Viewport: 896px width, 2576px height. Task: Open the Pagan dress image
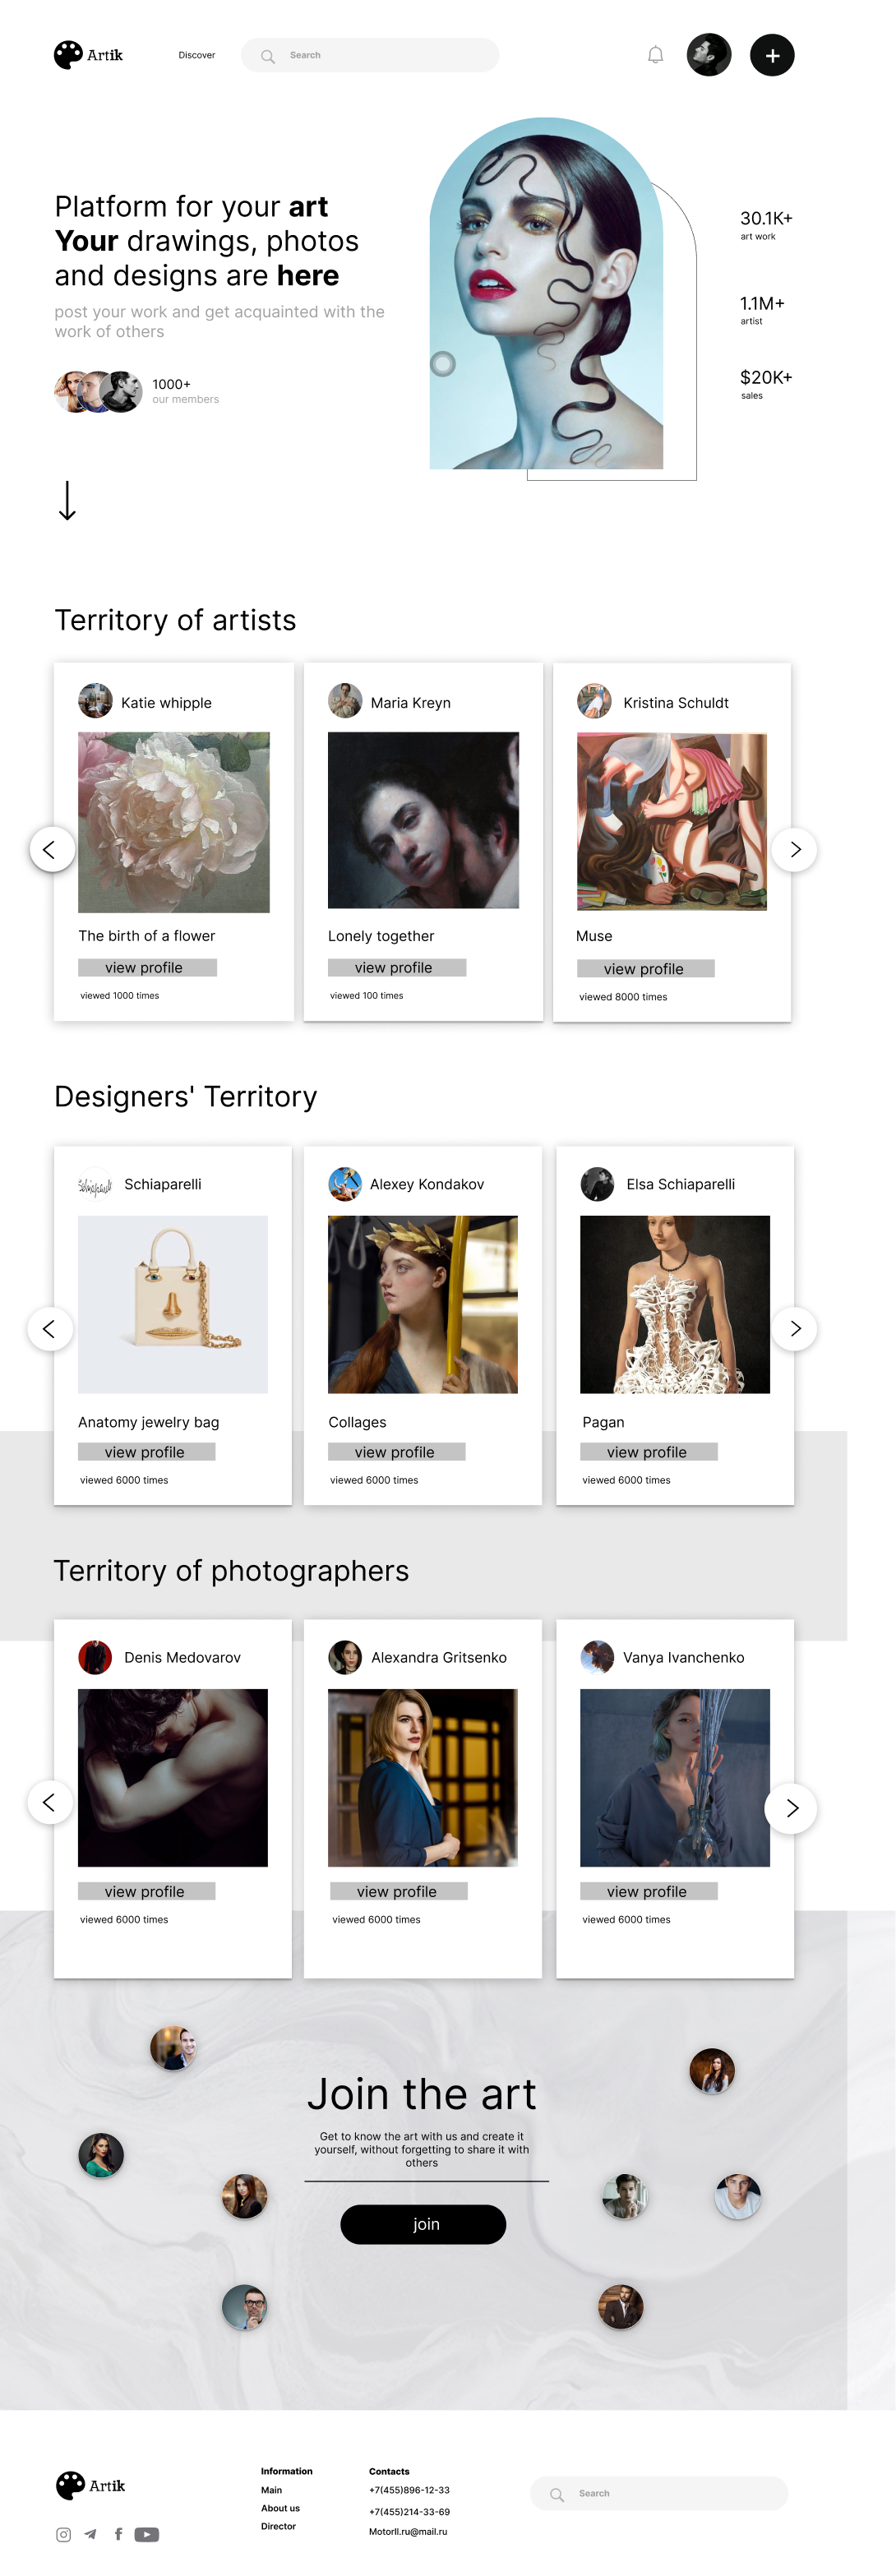(675, 1304)
